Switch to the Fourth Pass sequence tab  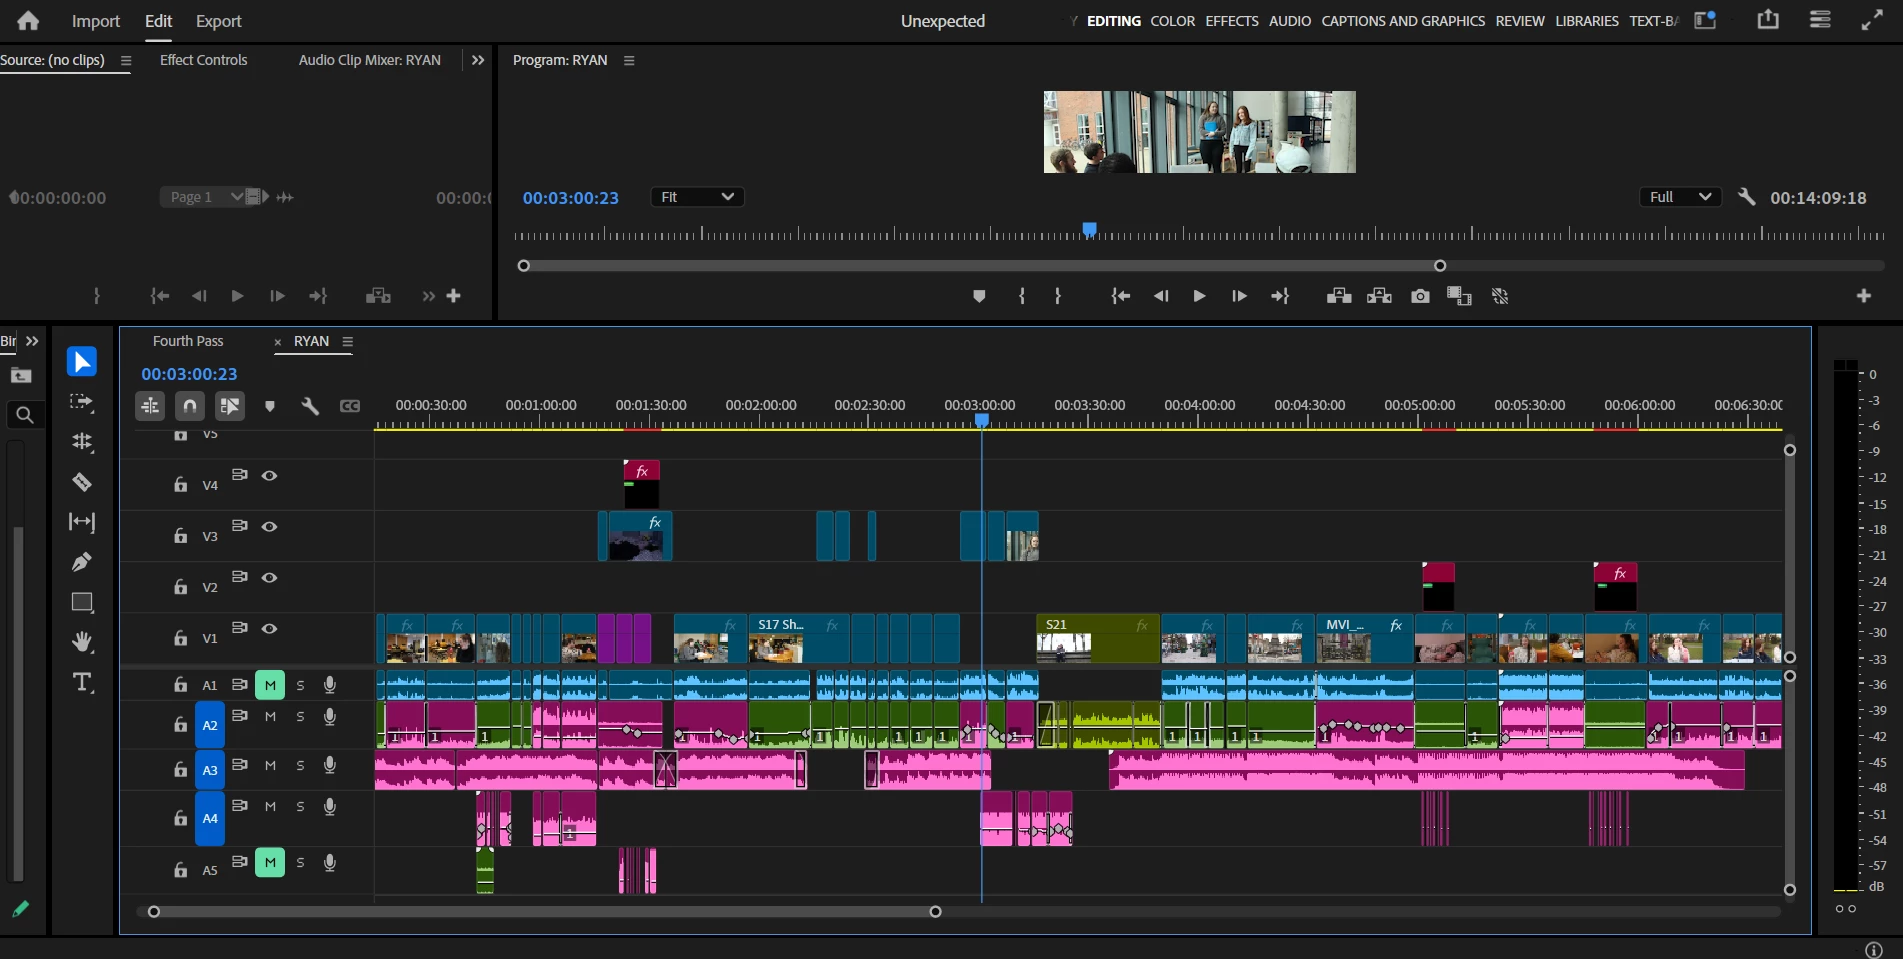(188, 341)
